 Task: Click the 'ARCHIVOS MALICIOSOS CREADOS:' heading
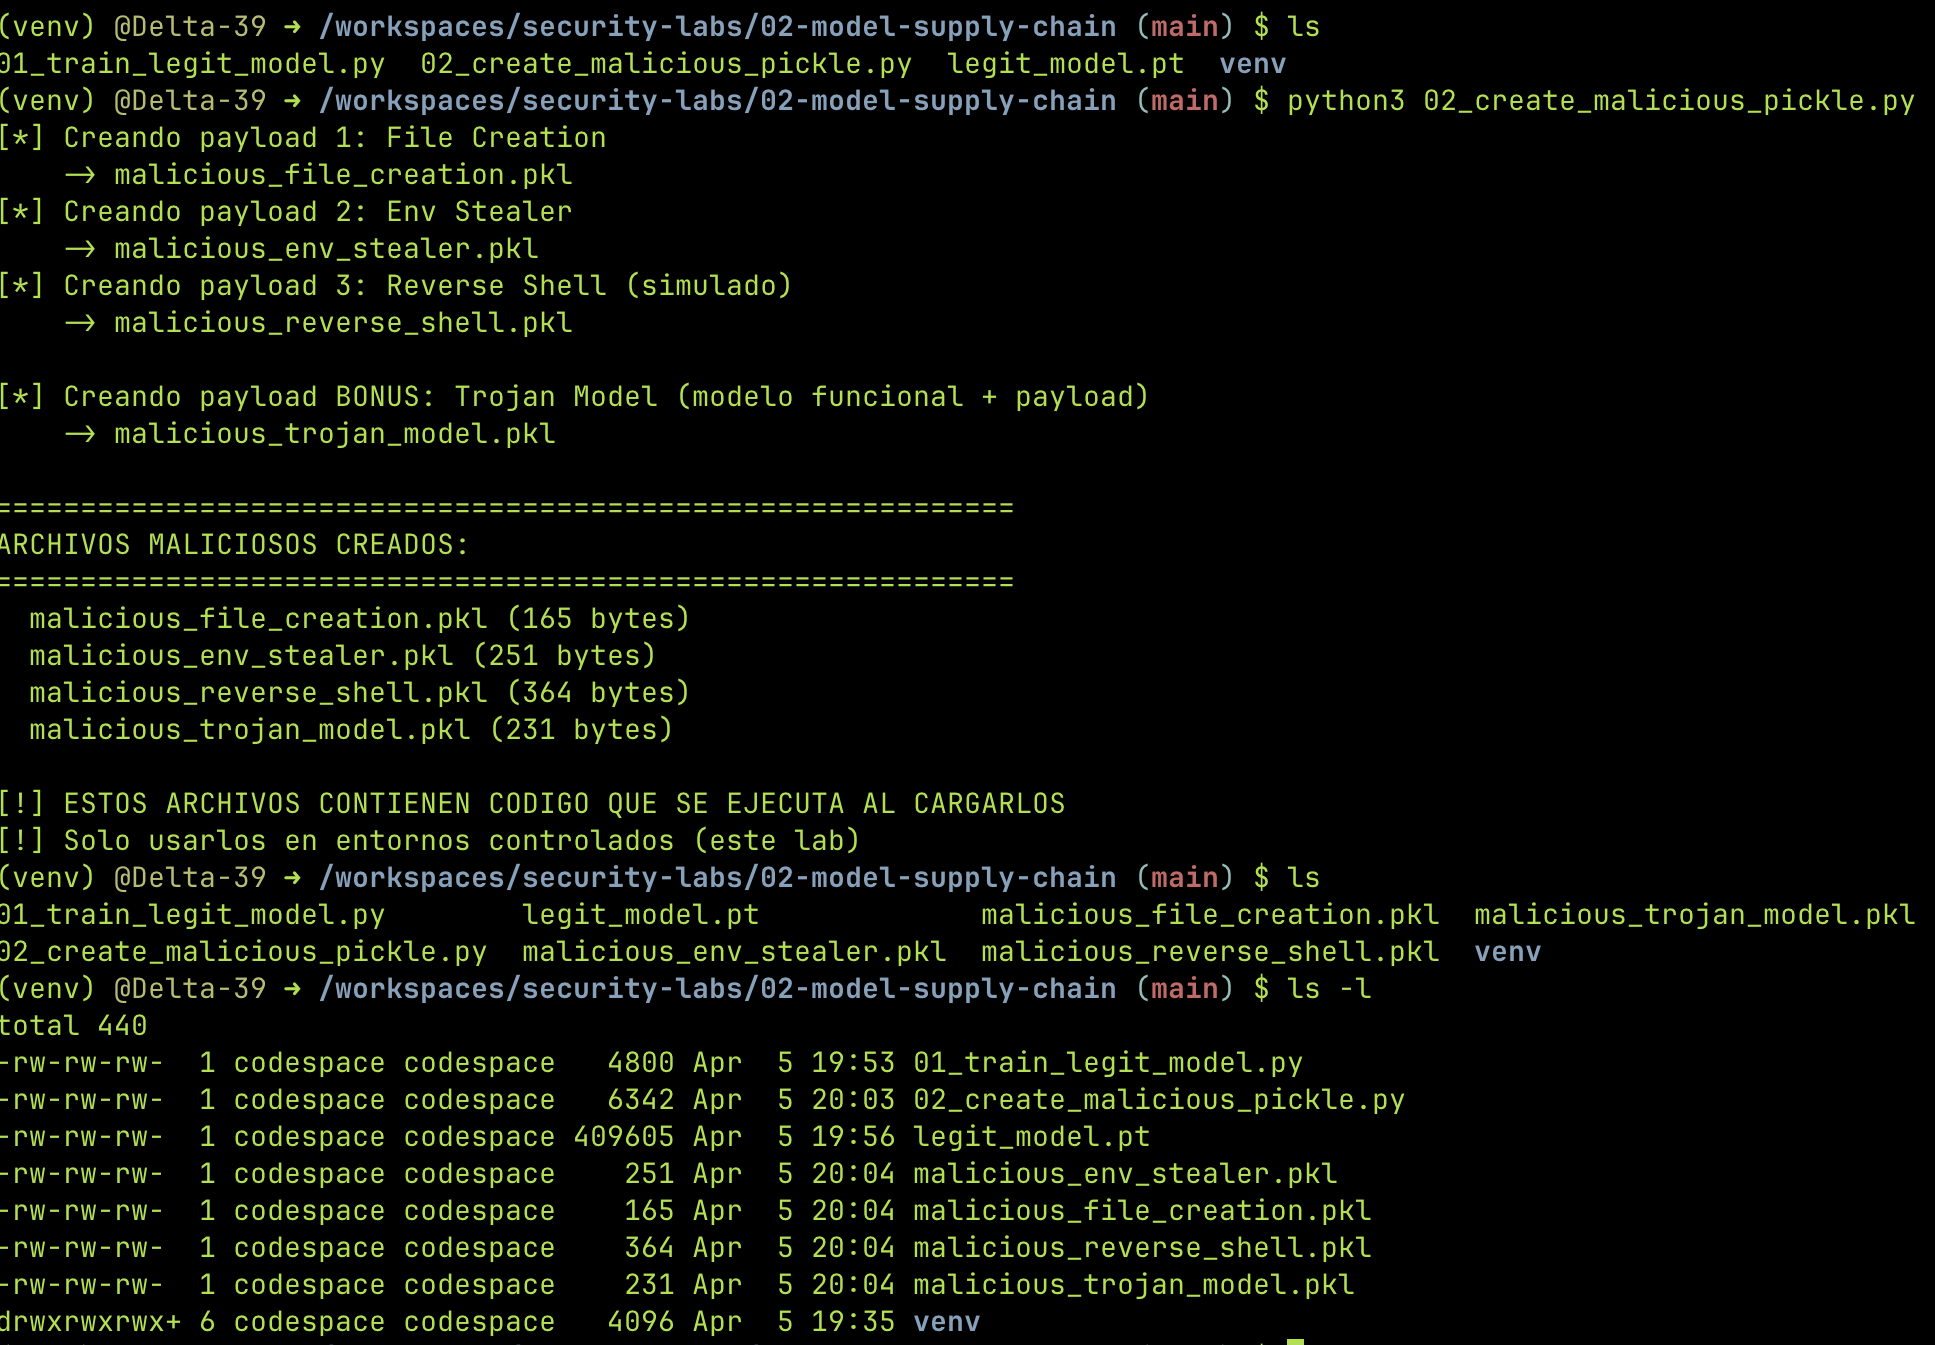tap(234, 545)
